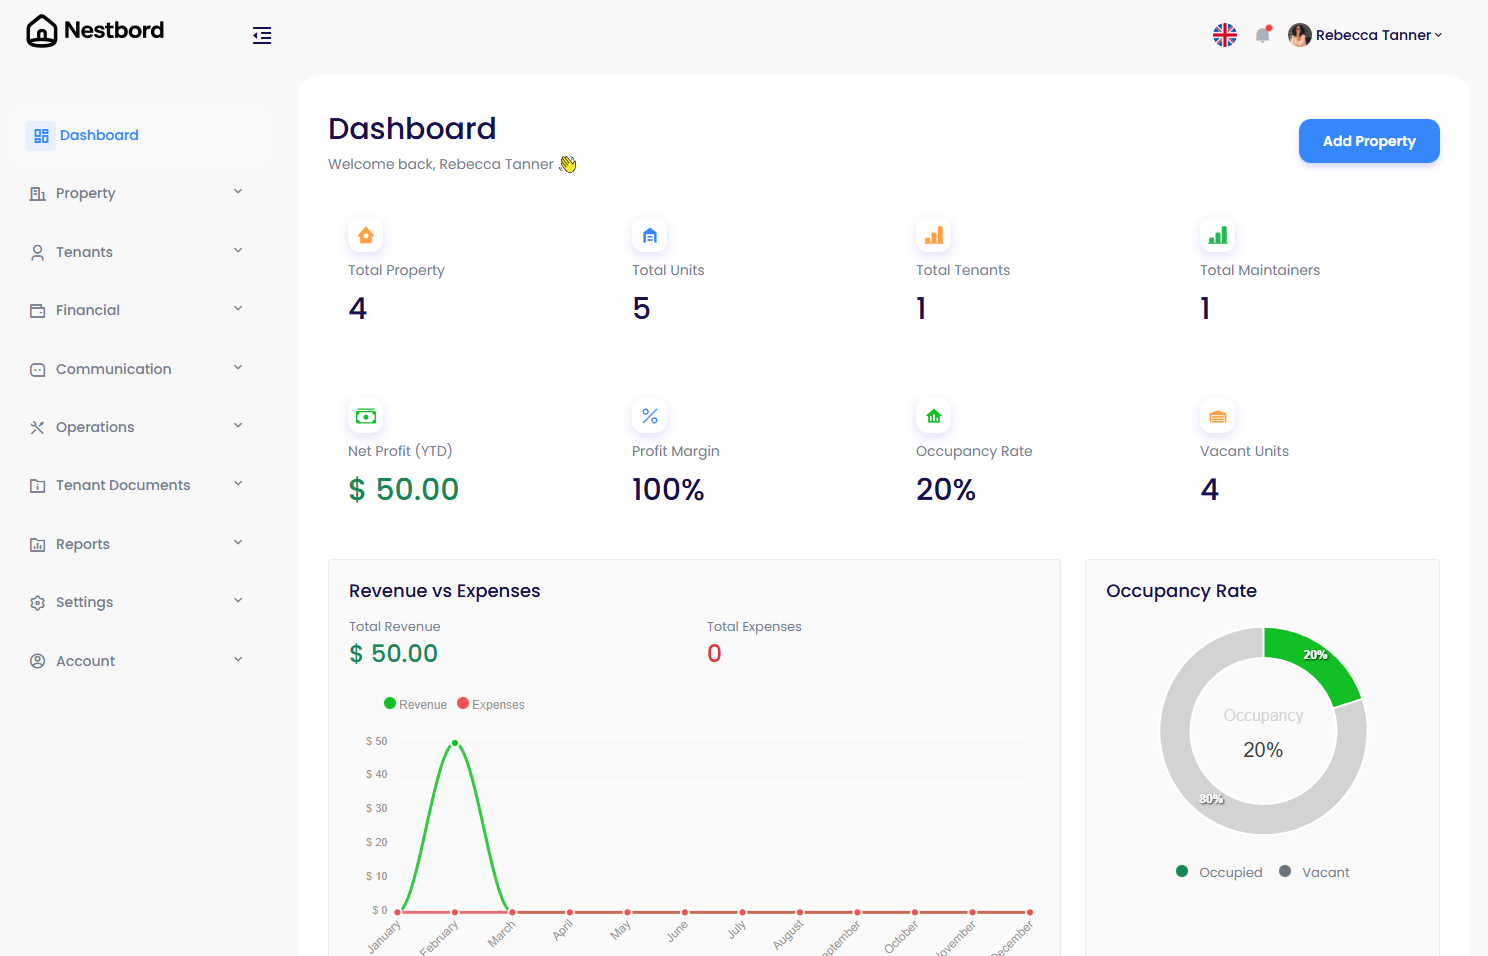Toggle the Revenue legend in the chart
Image resolution: width=1488 pixels, height=956 pixels.
point(415,703)
